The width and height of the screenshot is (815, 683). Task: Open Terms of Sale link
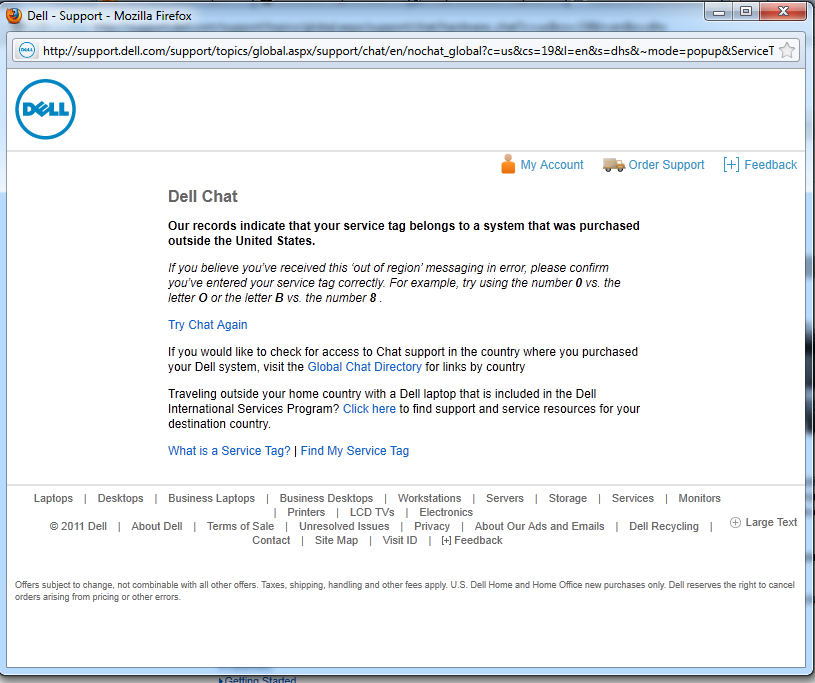click(x=240, y=526)
